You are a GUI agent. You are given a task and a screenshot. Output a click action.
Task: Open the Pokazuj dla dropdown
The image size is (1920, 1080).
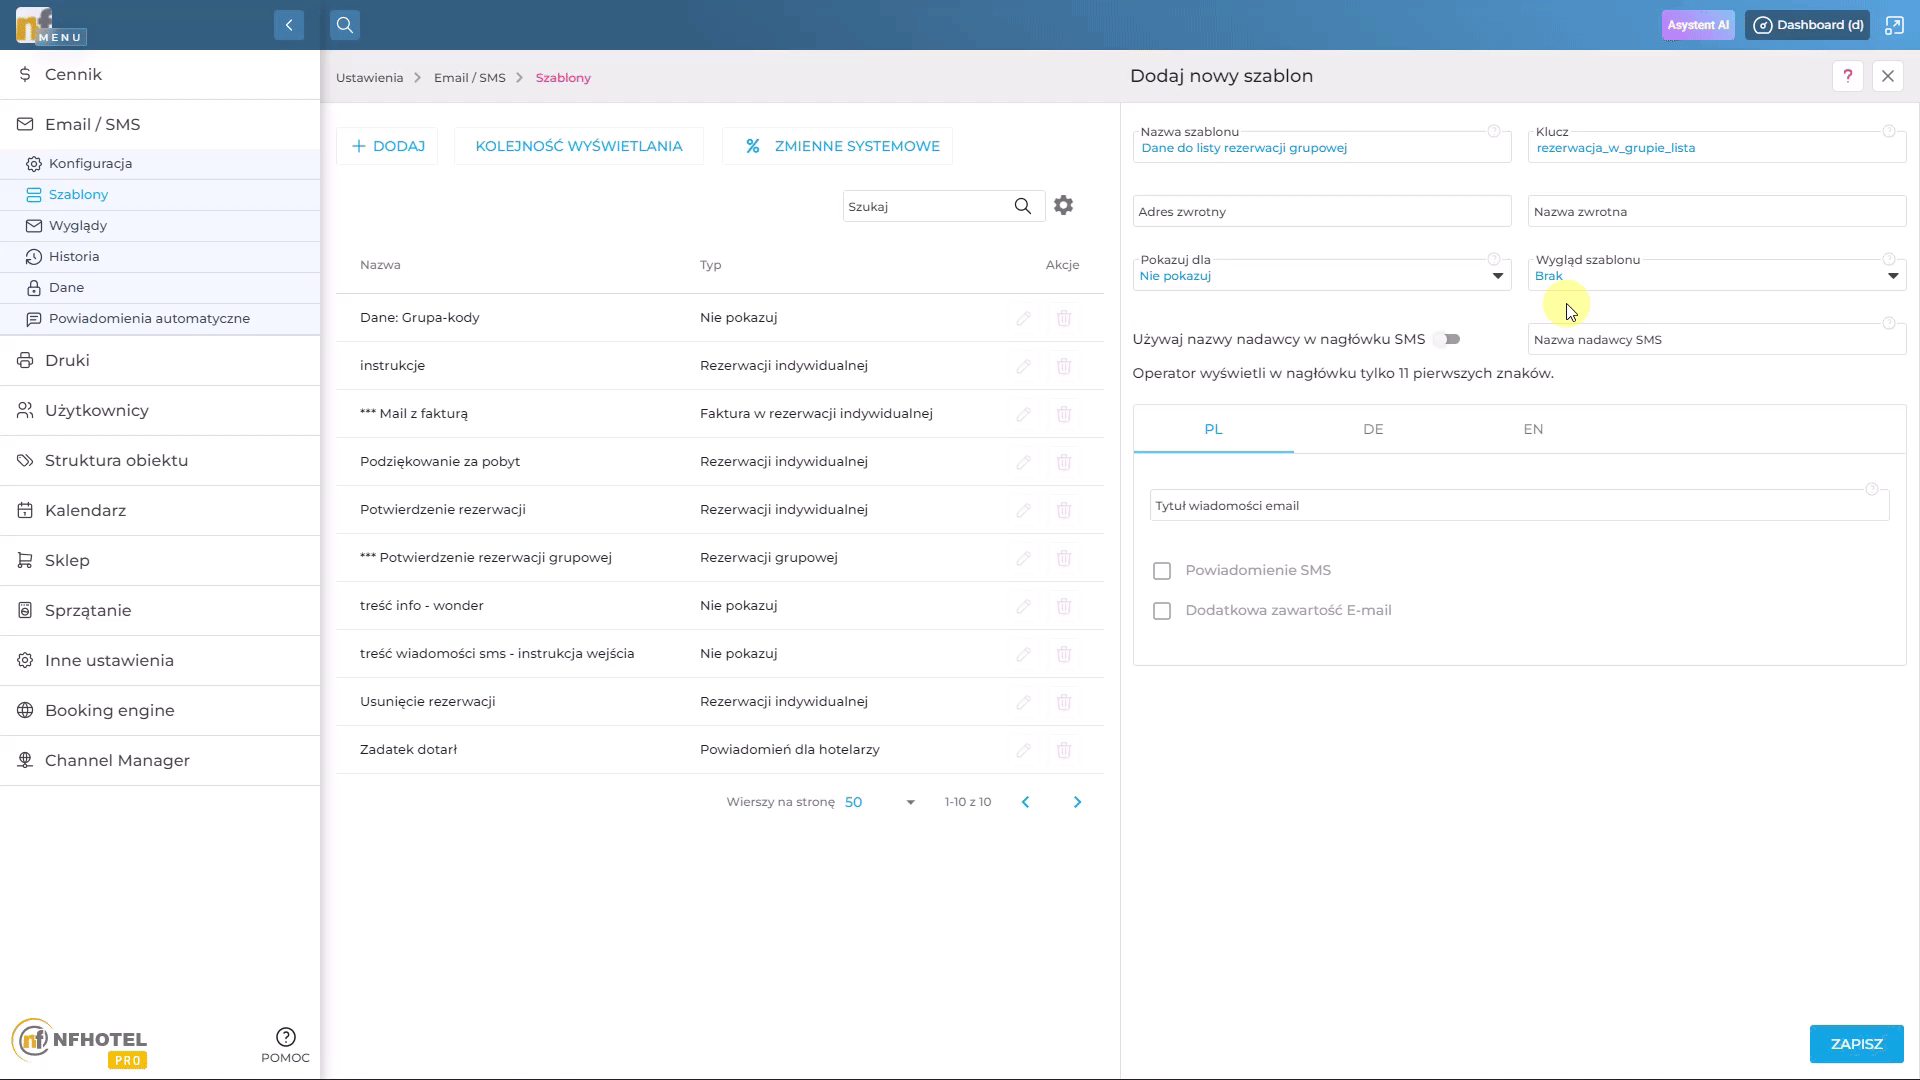coord(1320,275)
